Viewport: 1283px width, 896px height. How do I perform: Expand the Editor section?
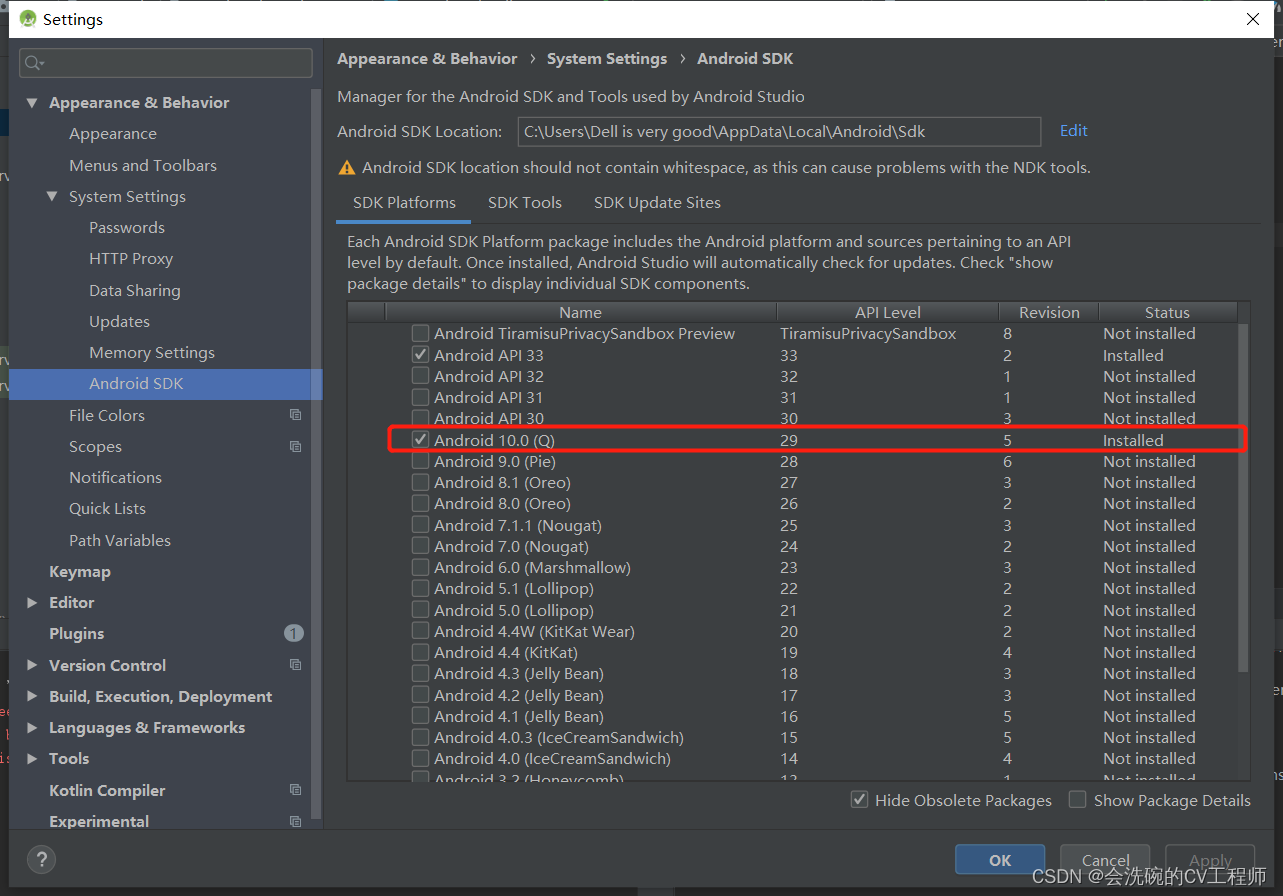pos(32,602)
